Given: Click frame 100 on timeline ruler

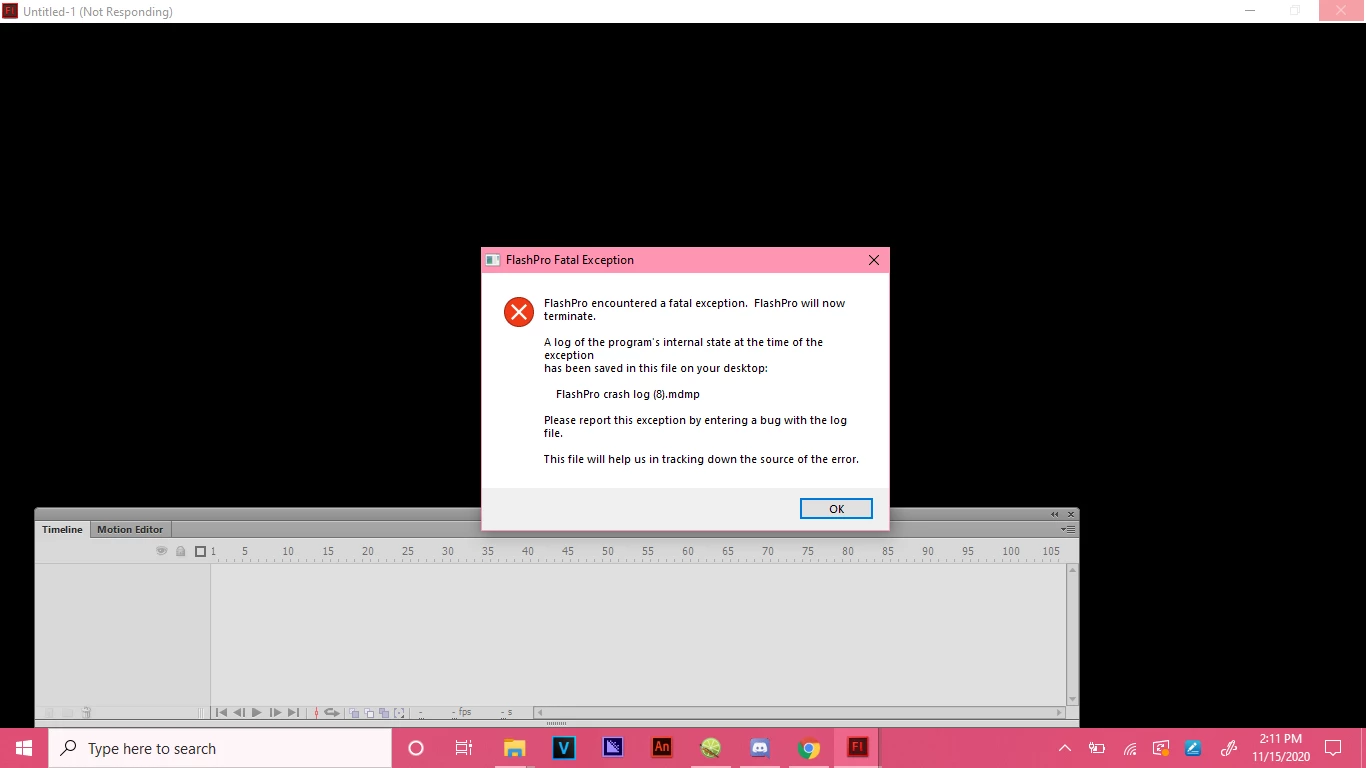Looking at the screenshot, I should [x=1011, y=551].
